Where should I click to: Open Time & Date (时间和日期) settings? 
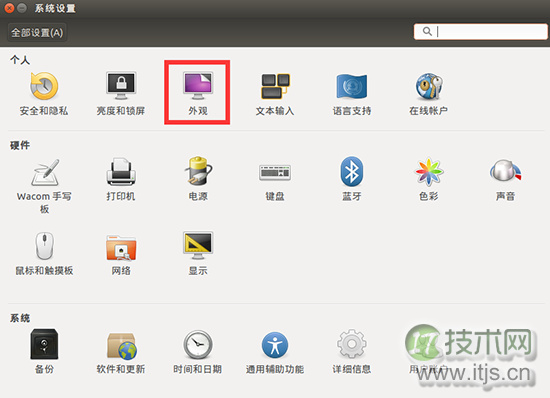pyautogui.click(x=198, y=351)
